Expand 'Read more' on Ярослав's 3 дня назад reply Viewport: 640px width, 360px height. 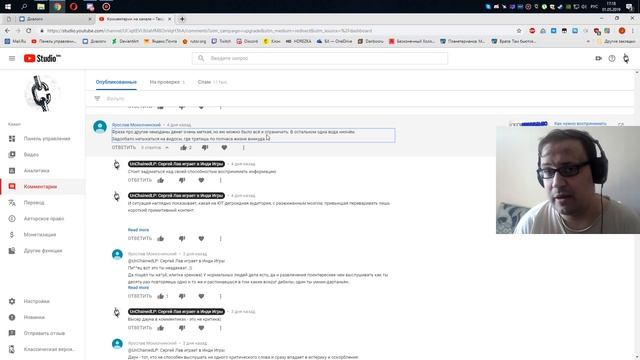point(138,287)
